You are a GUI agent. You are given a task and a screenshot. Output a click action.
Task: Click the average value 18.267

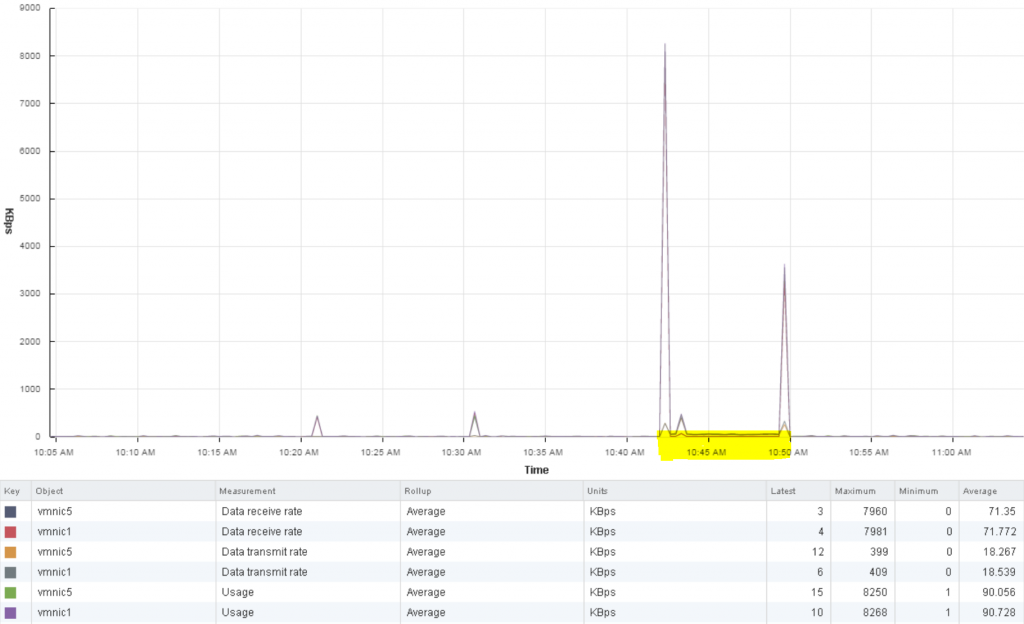999,552
